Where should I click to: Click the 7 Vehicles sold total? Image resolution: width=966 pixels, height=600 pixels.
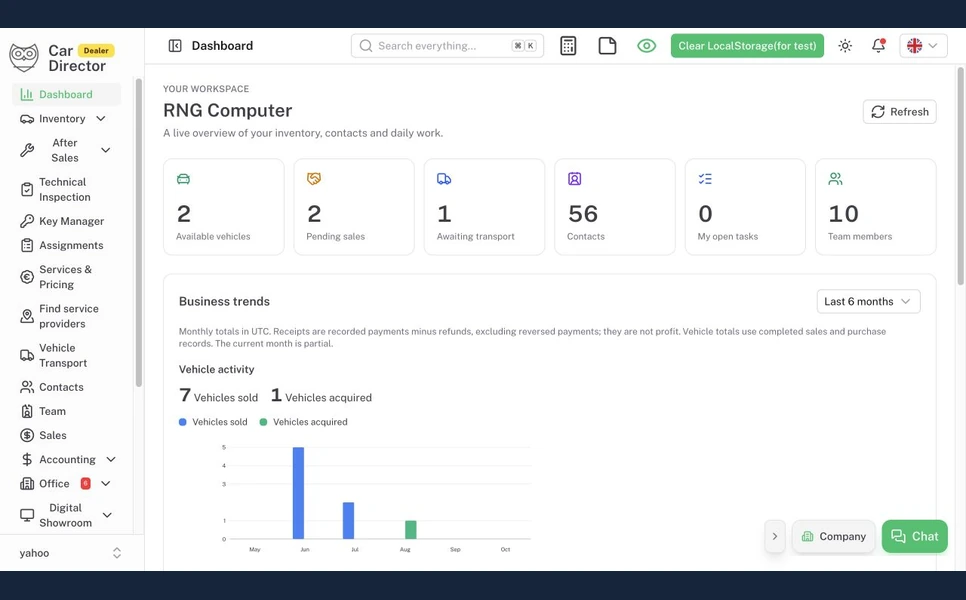click(x=218, y=395)
